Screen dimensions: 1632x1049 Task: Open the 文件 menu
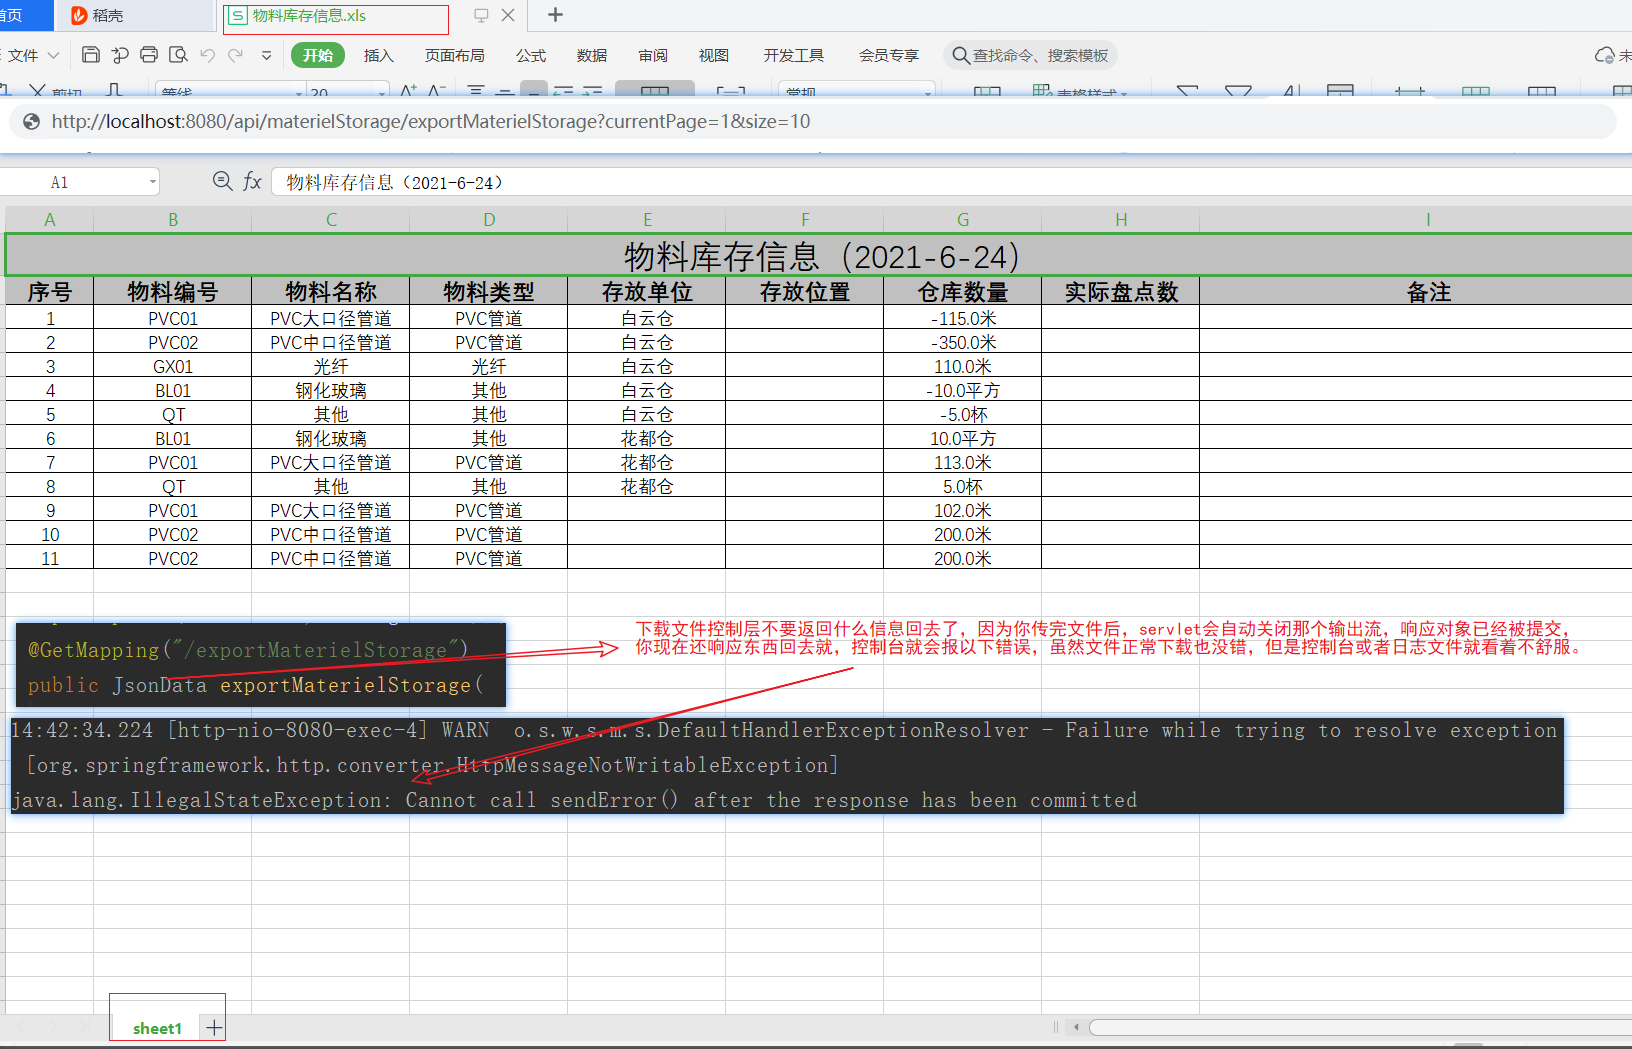click(x=23, y=56)
